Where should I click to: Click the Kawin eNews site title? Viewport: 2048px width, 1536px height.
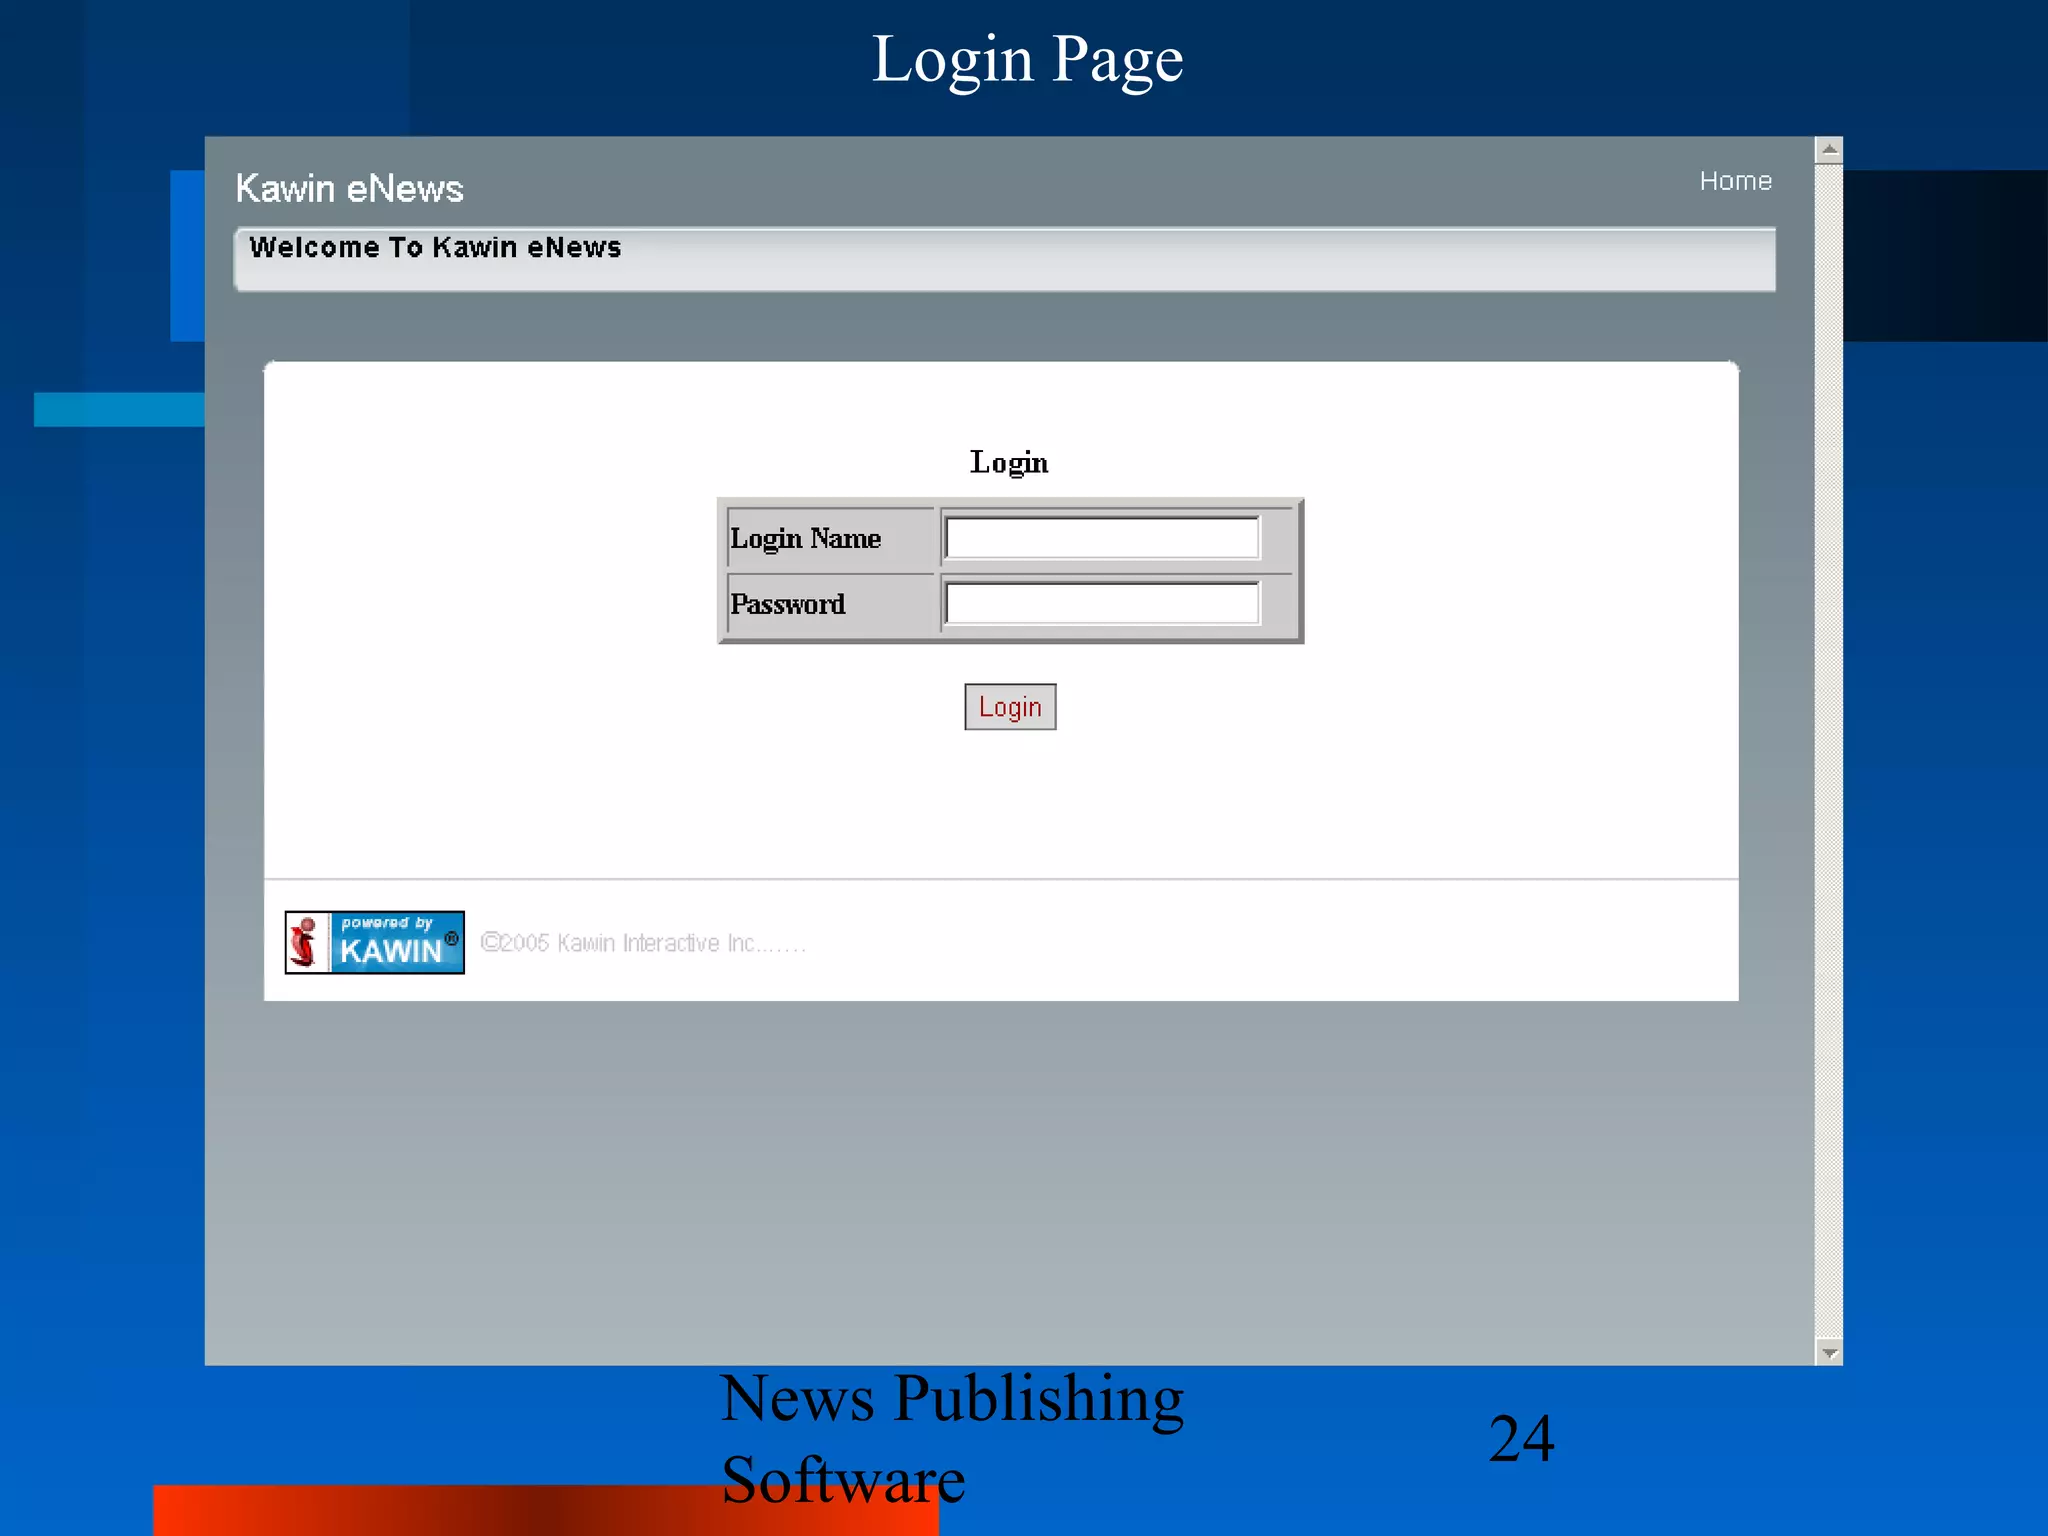pyautogui.click(x=350, y=188)
